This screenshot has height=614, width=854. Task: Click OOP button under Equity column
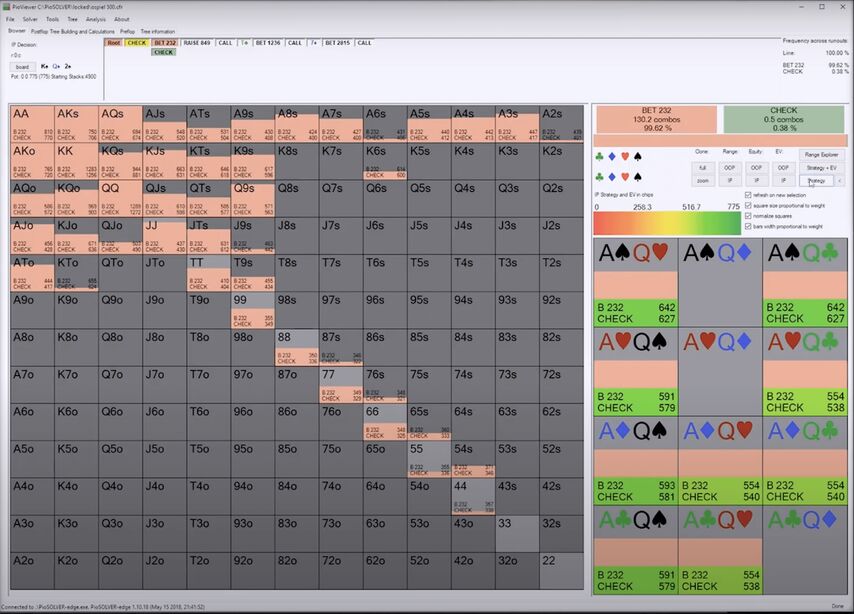pos(756,168)
